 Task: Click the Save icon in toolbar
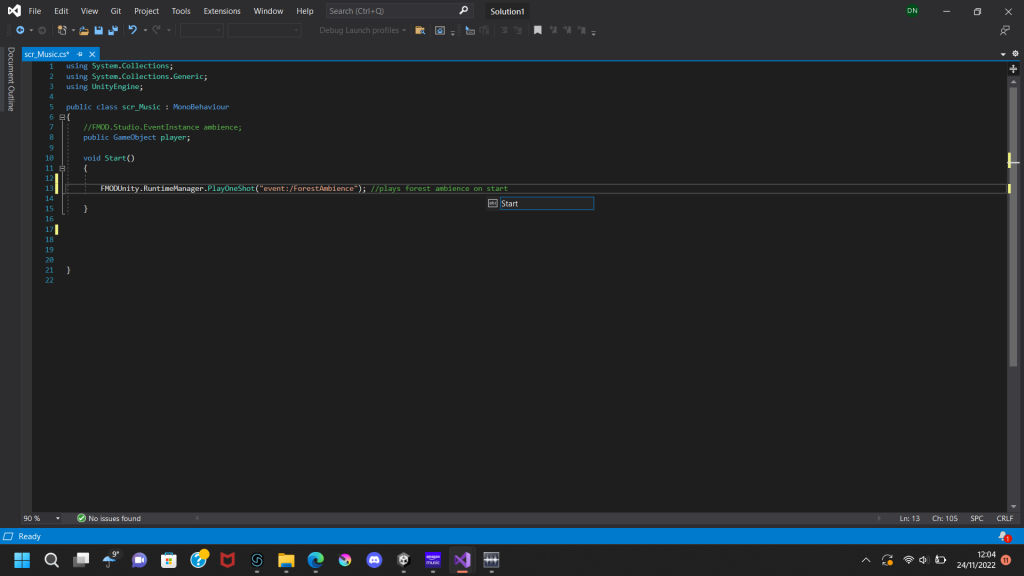[x=98, y=30]
